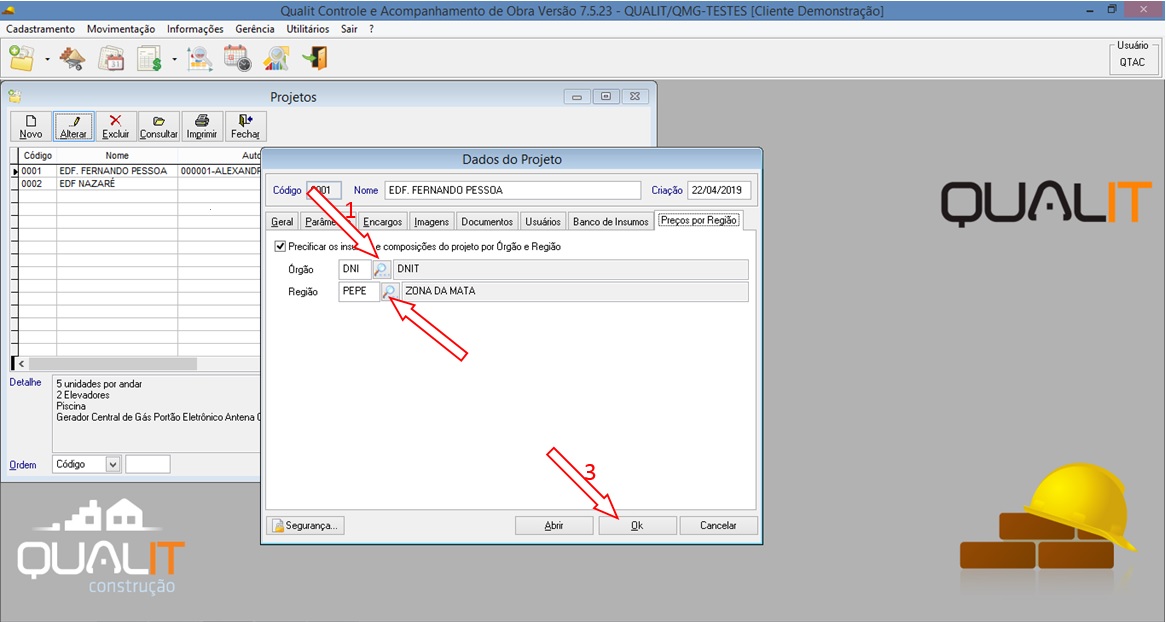Select row 0002 EDF NAZARÉ
Image resolution: width=1166 pixels, height=622 pixels.
pyautogui.click(x=135, y=184)
